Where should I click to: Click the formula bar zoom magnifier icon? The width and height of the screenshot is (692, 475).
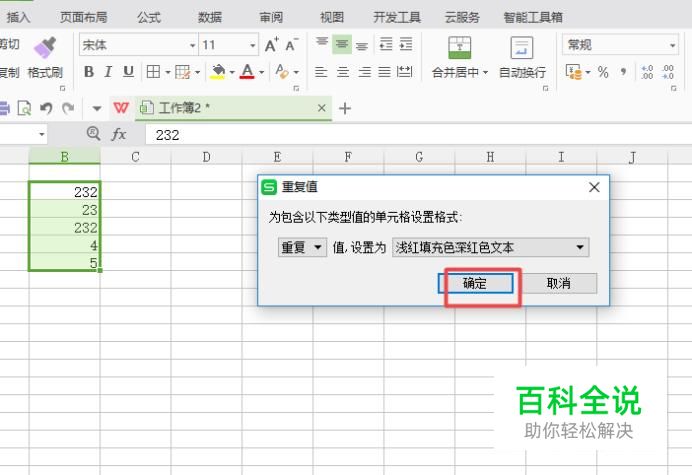pyautogui.click(x=93, y=133)
